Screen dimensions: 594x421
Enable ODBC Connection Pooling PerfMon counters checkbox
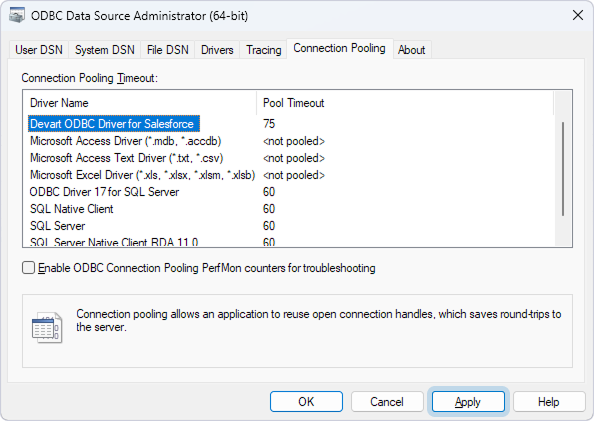28,268
